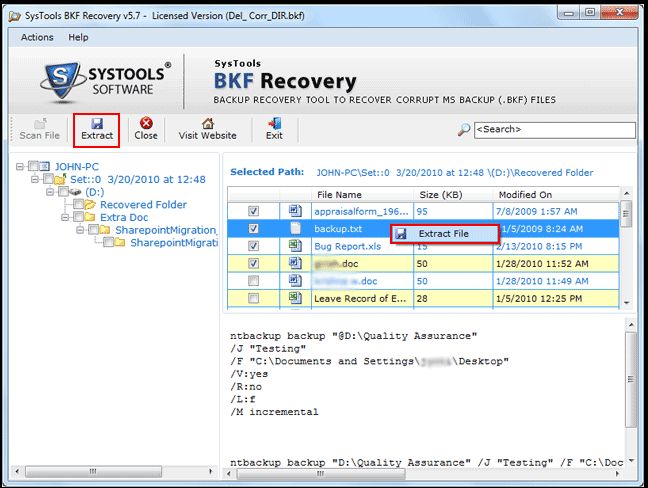This screenshot has height=488, width=648.
Task: Toggle the JOHN-PC tree checkbox
Action: (x=33, y=167)
